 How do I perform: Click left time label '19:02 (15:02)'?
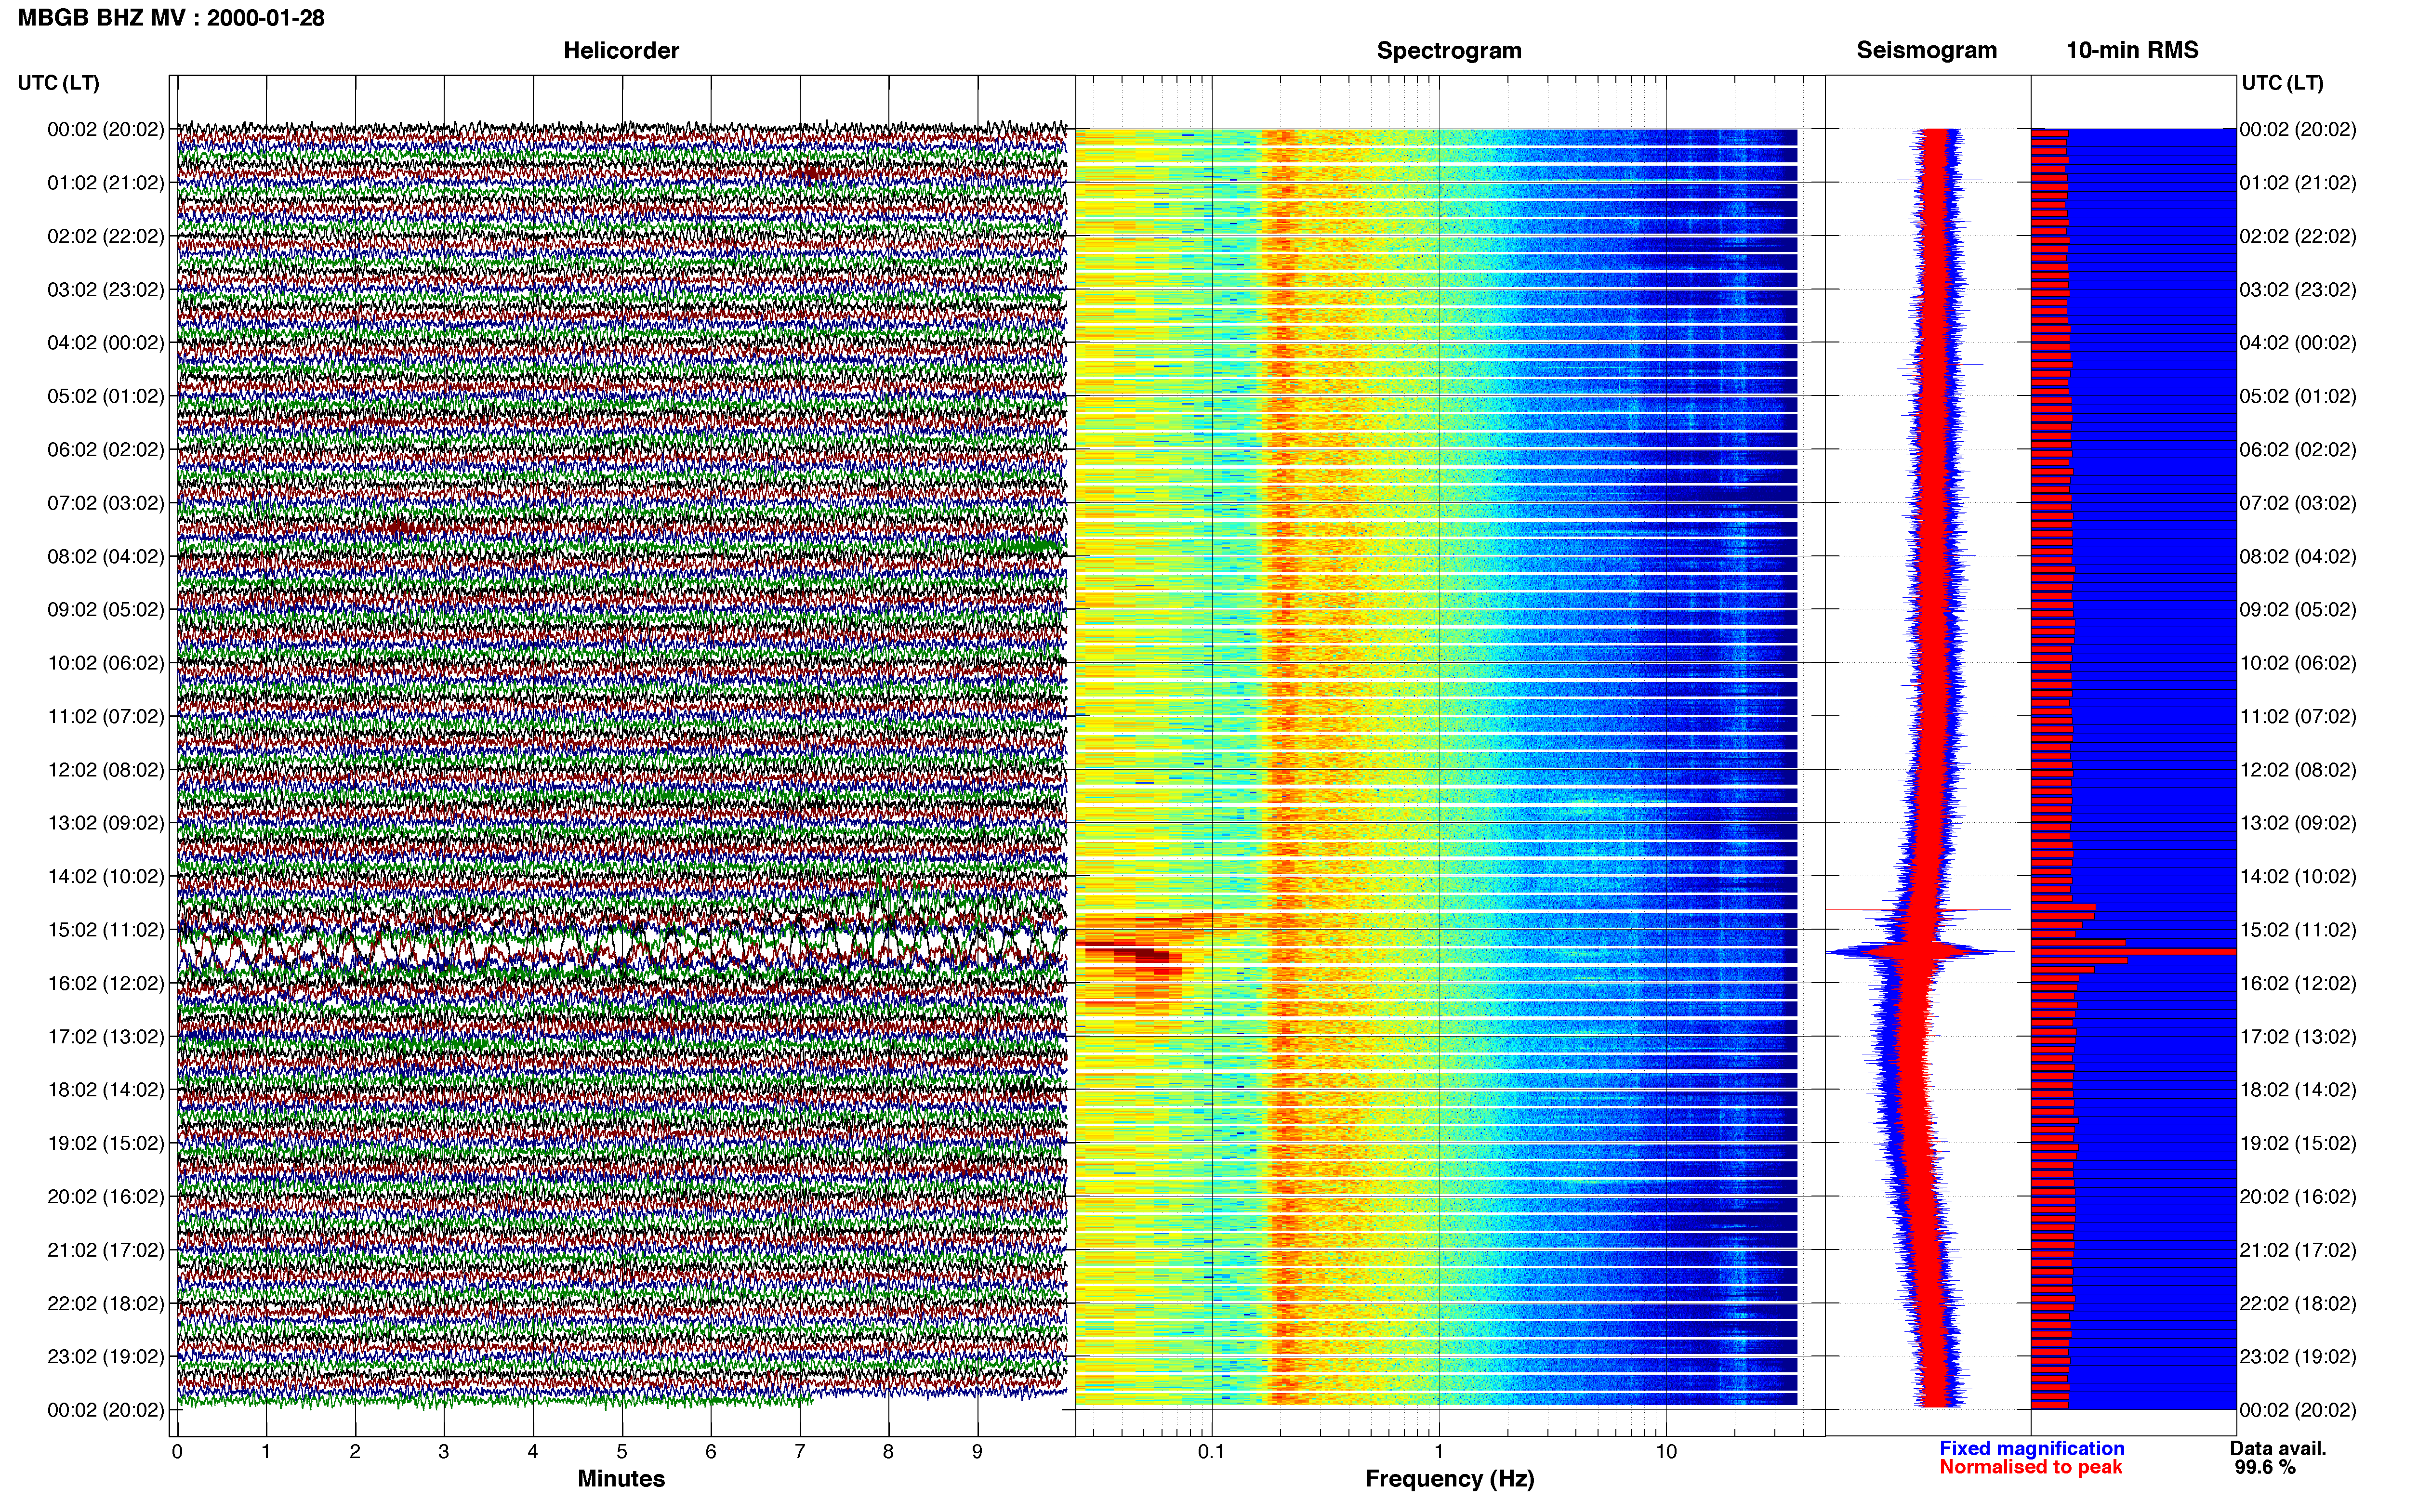click(105, 1143)
